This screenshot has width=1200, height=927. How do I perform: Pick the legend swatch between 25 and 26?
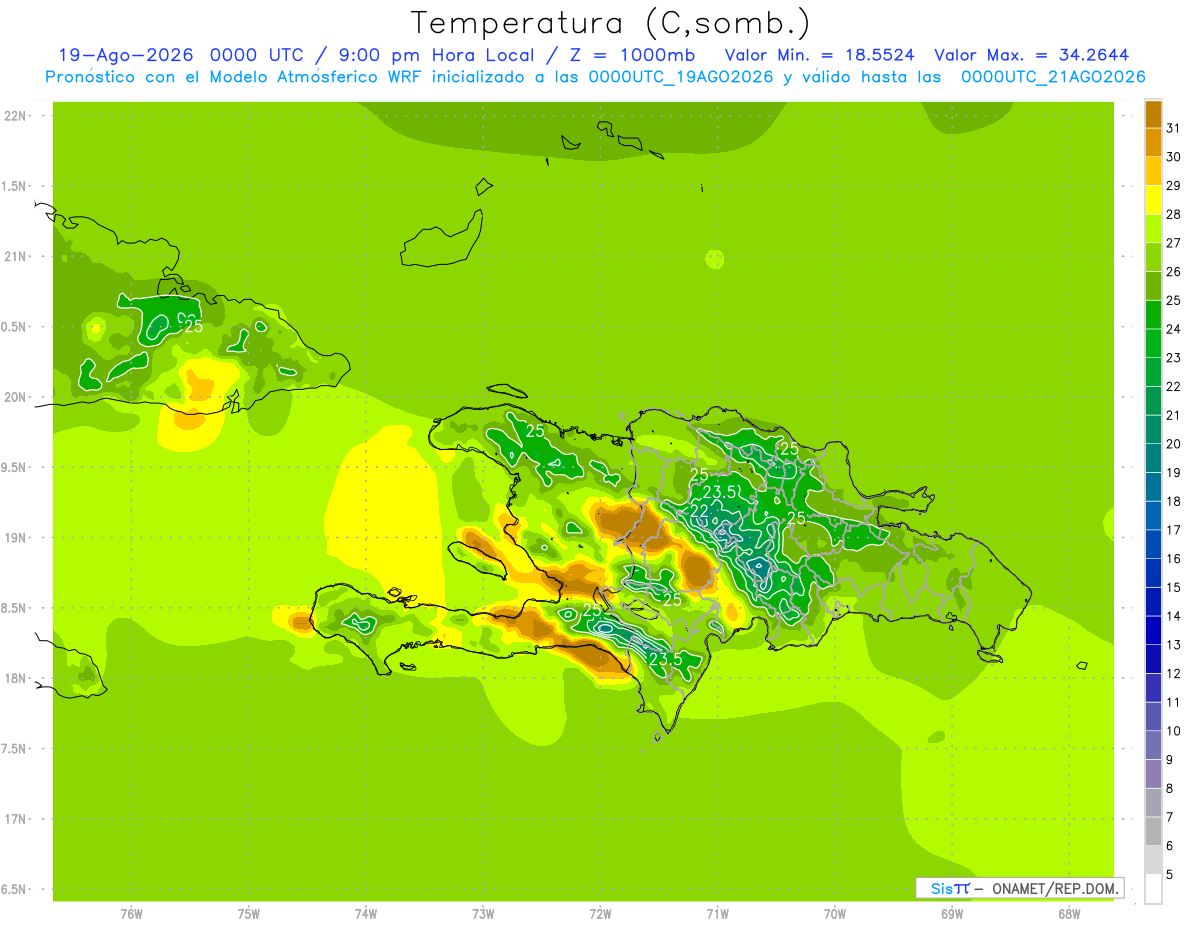[x=1153, y=286]
